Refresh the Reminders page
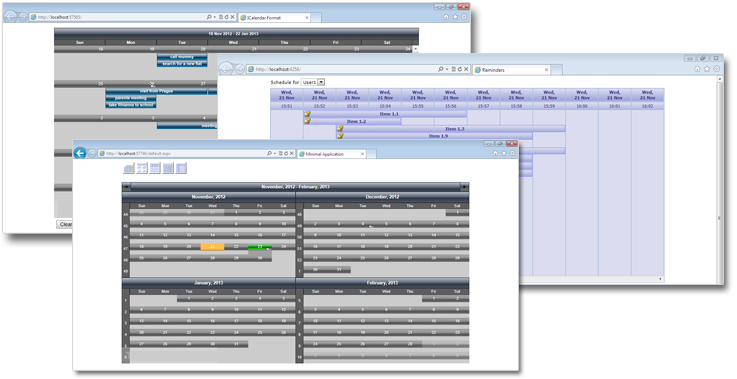This screenshot has width=737, height=379. [x=460, y=69]
